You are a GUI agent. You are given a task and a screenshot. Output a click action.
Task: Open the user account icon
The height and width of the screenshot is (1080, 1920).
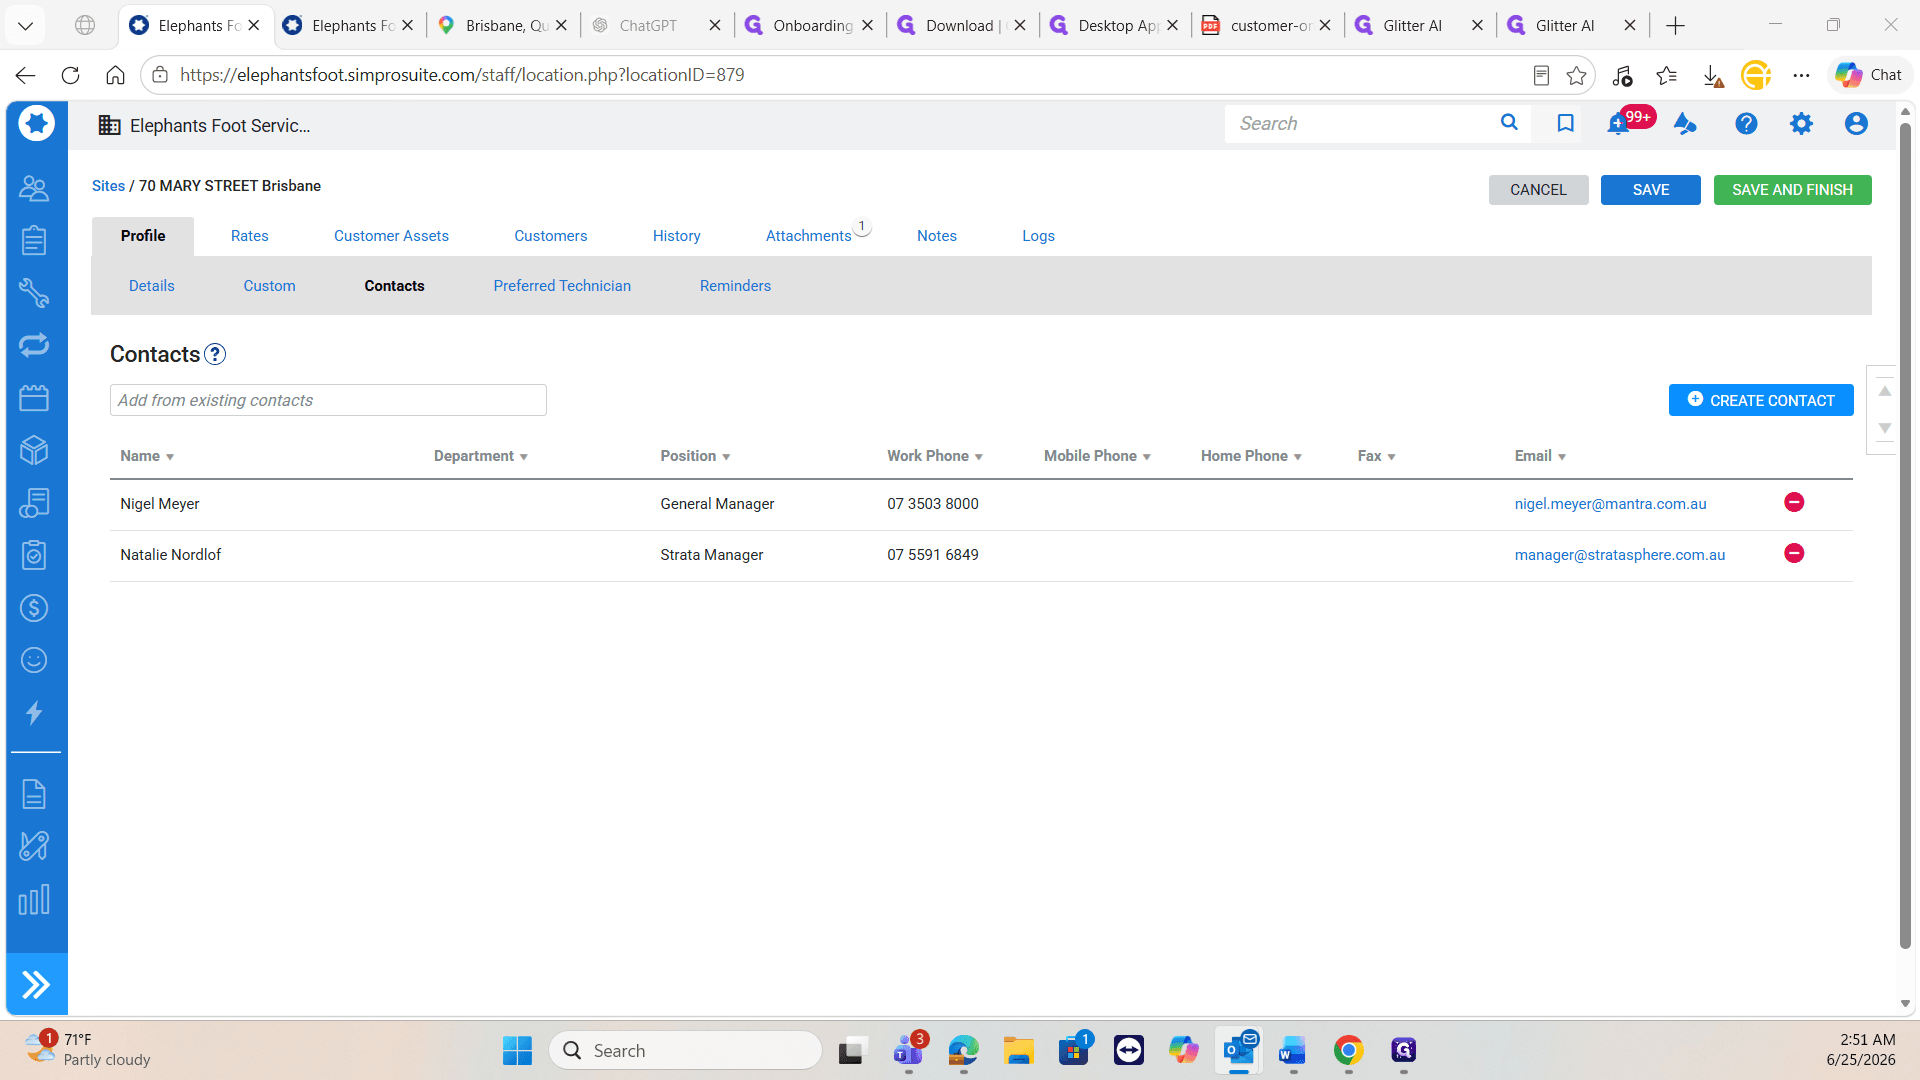pos(1856,123)
